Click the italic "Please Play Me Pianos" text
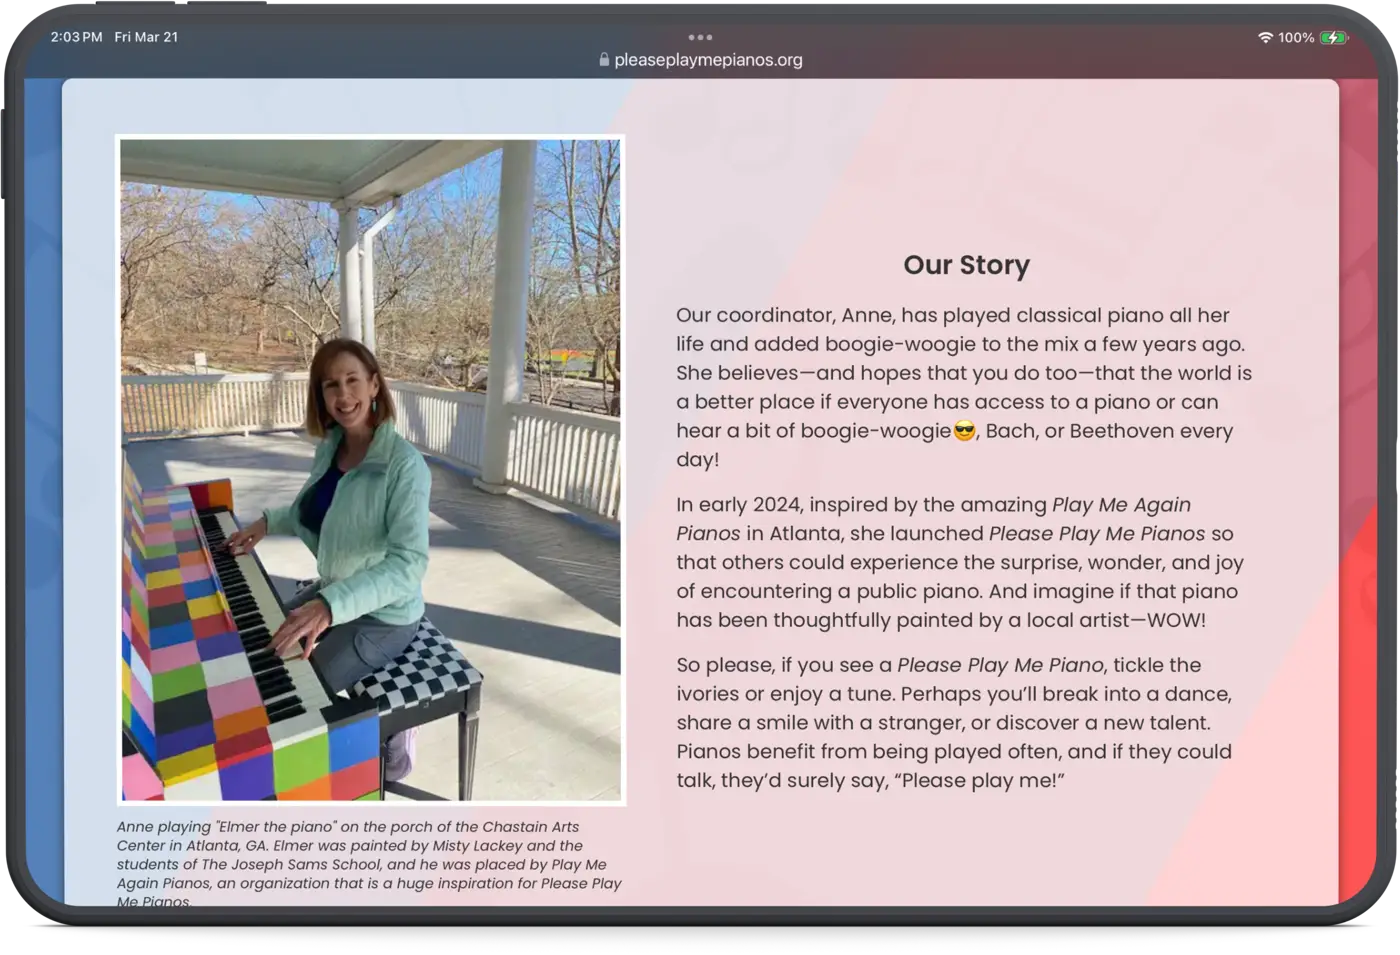The image size is (1400, 955). [1096, 534]
